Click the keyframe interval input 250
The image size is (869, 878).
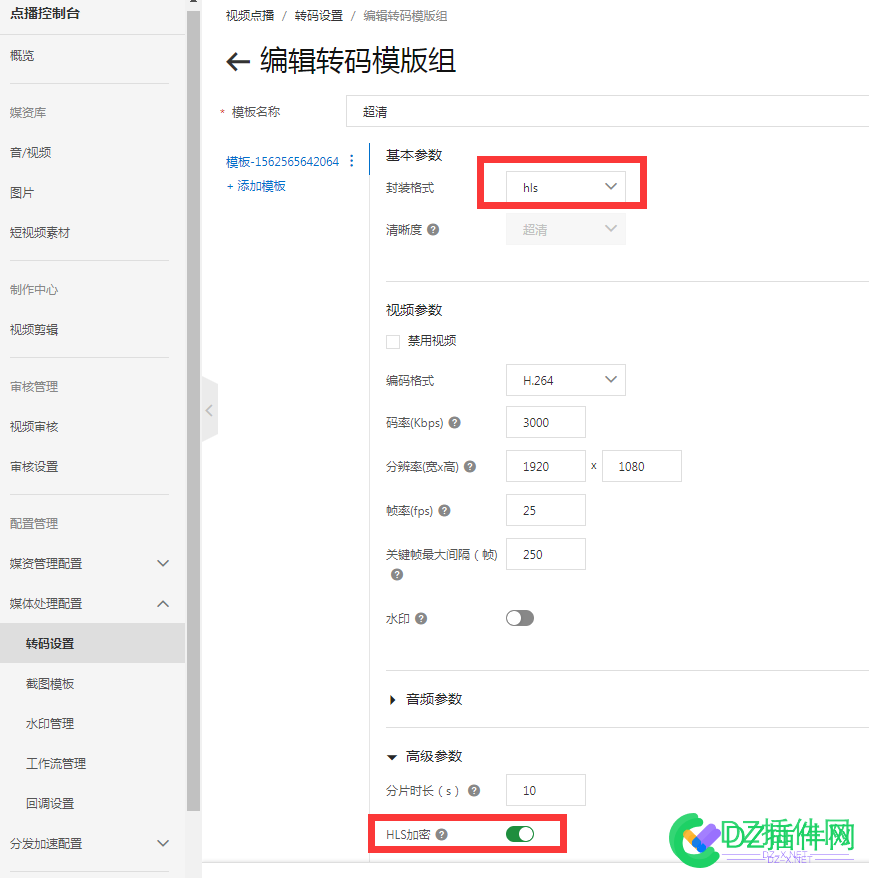546,554
